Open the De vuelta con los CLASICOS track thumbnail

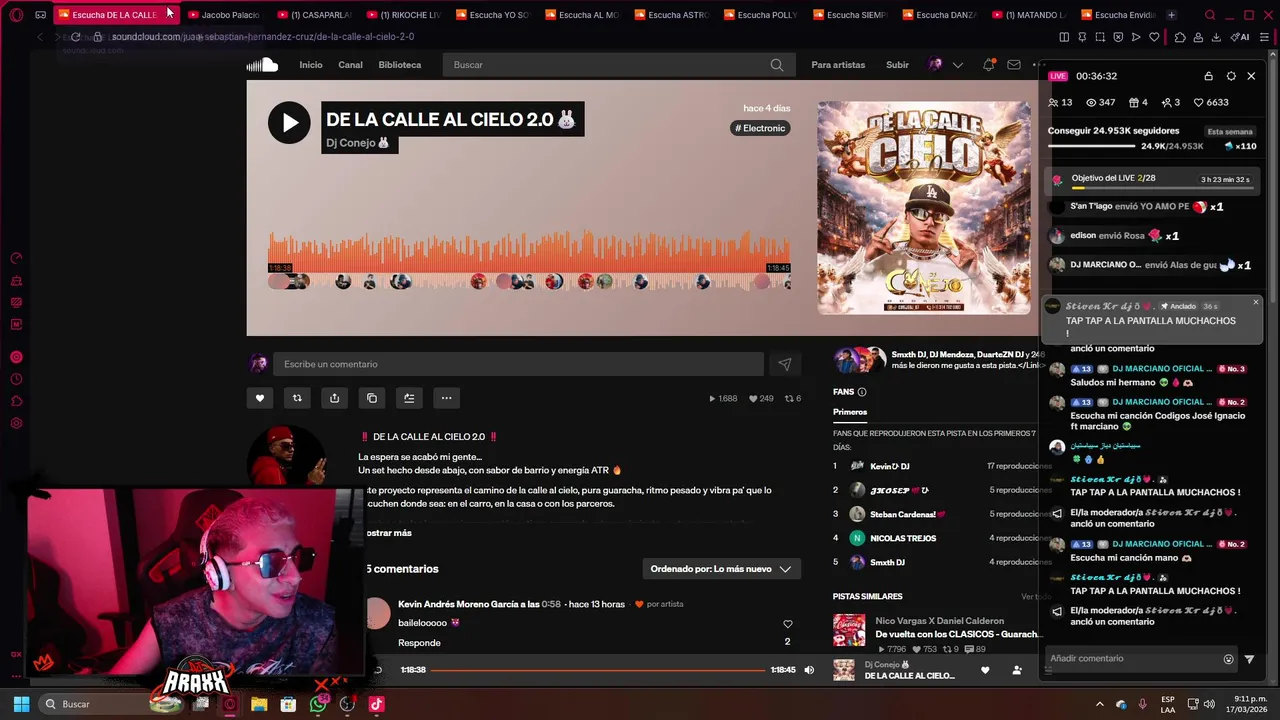coord(849,630)
